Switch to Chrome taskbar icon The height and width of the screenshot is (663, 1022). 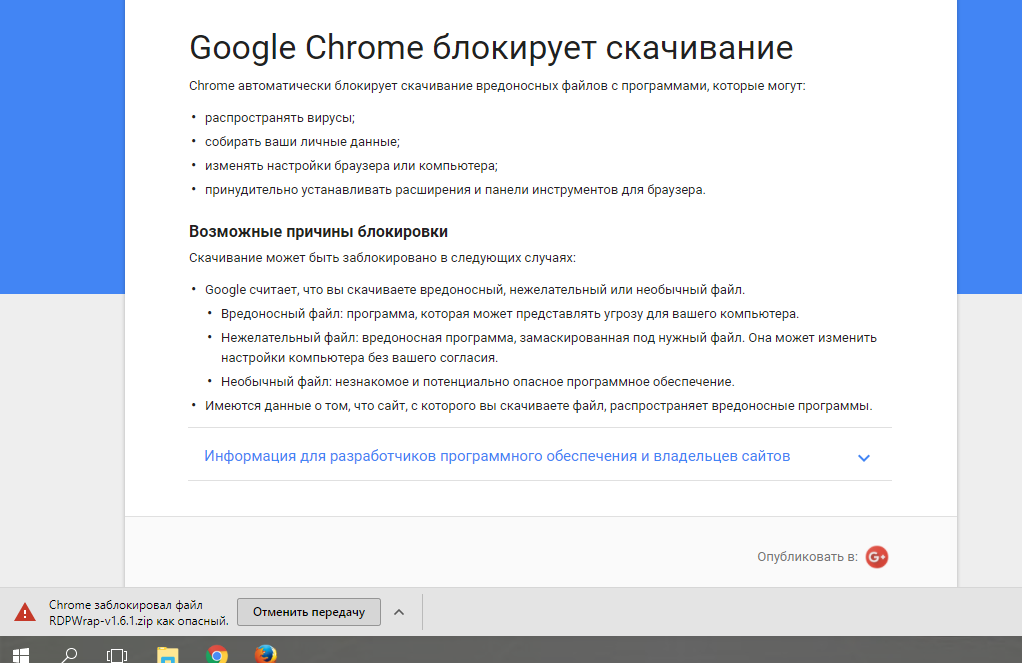coord(217,655)
